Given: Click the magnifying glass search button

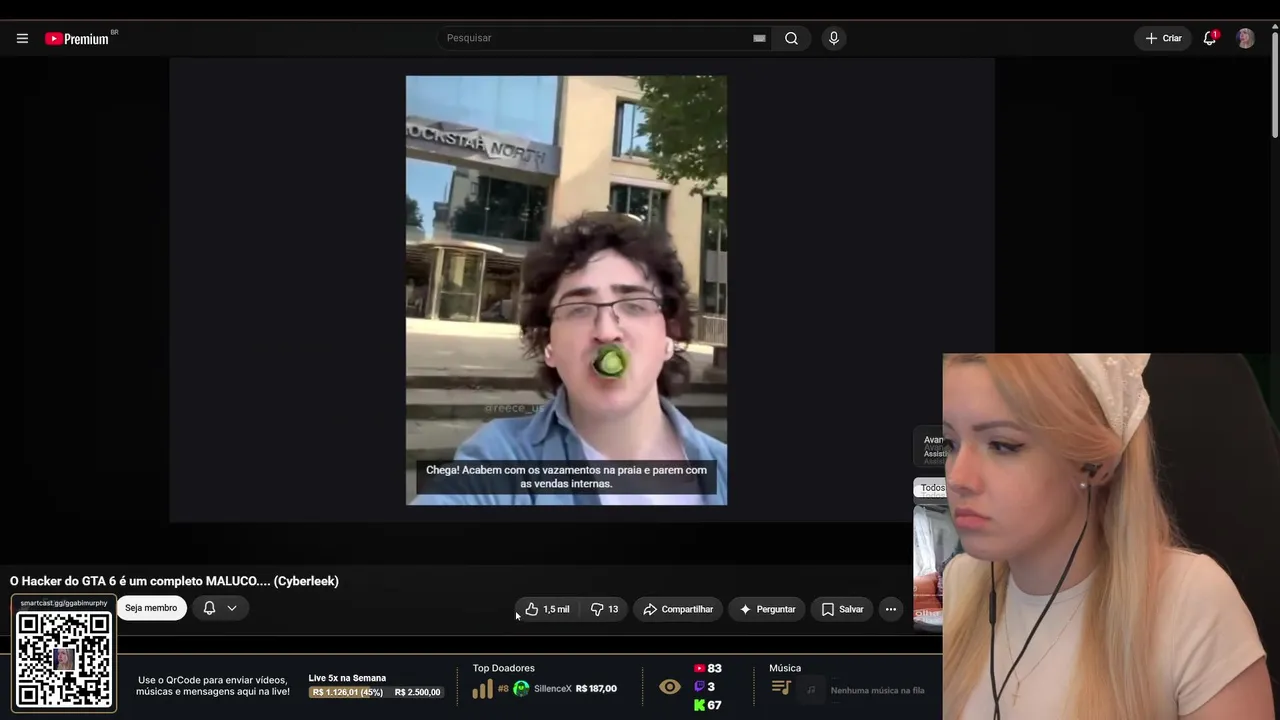Looking at the screenshot, I should (791, 38).
